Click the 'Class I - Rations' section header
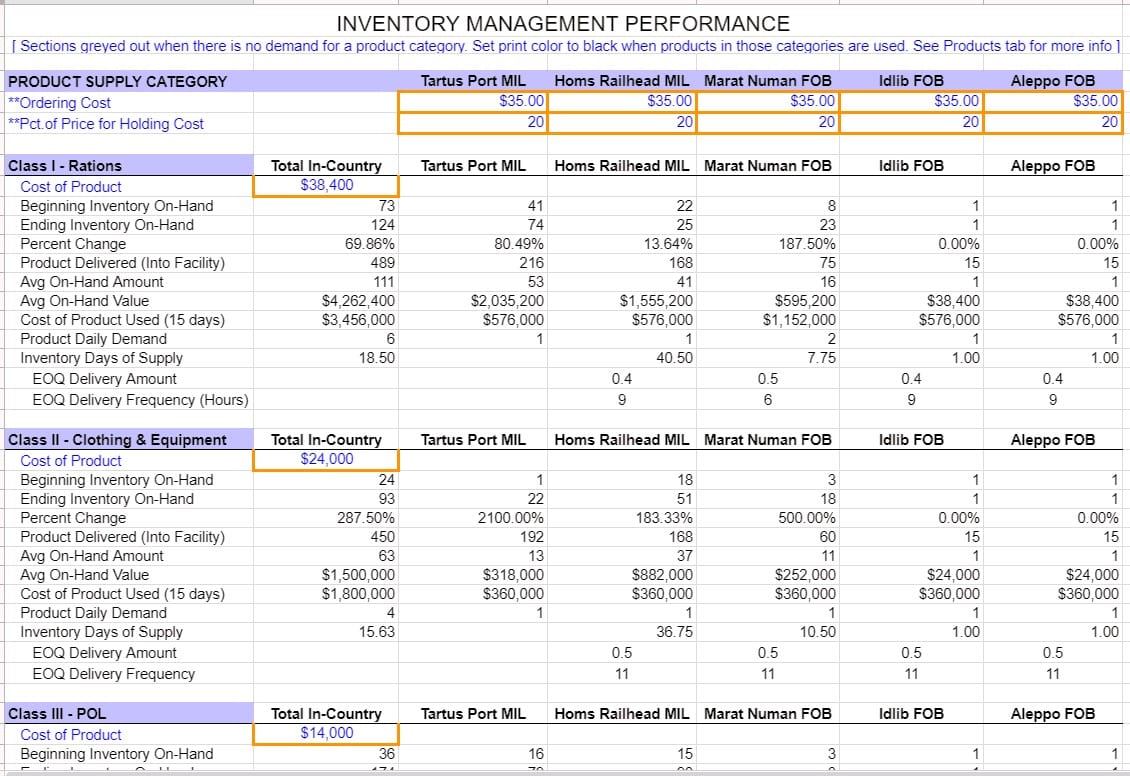Image resolution: width=1130 pixels, height=776 pixels. coord(65,166)
